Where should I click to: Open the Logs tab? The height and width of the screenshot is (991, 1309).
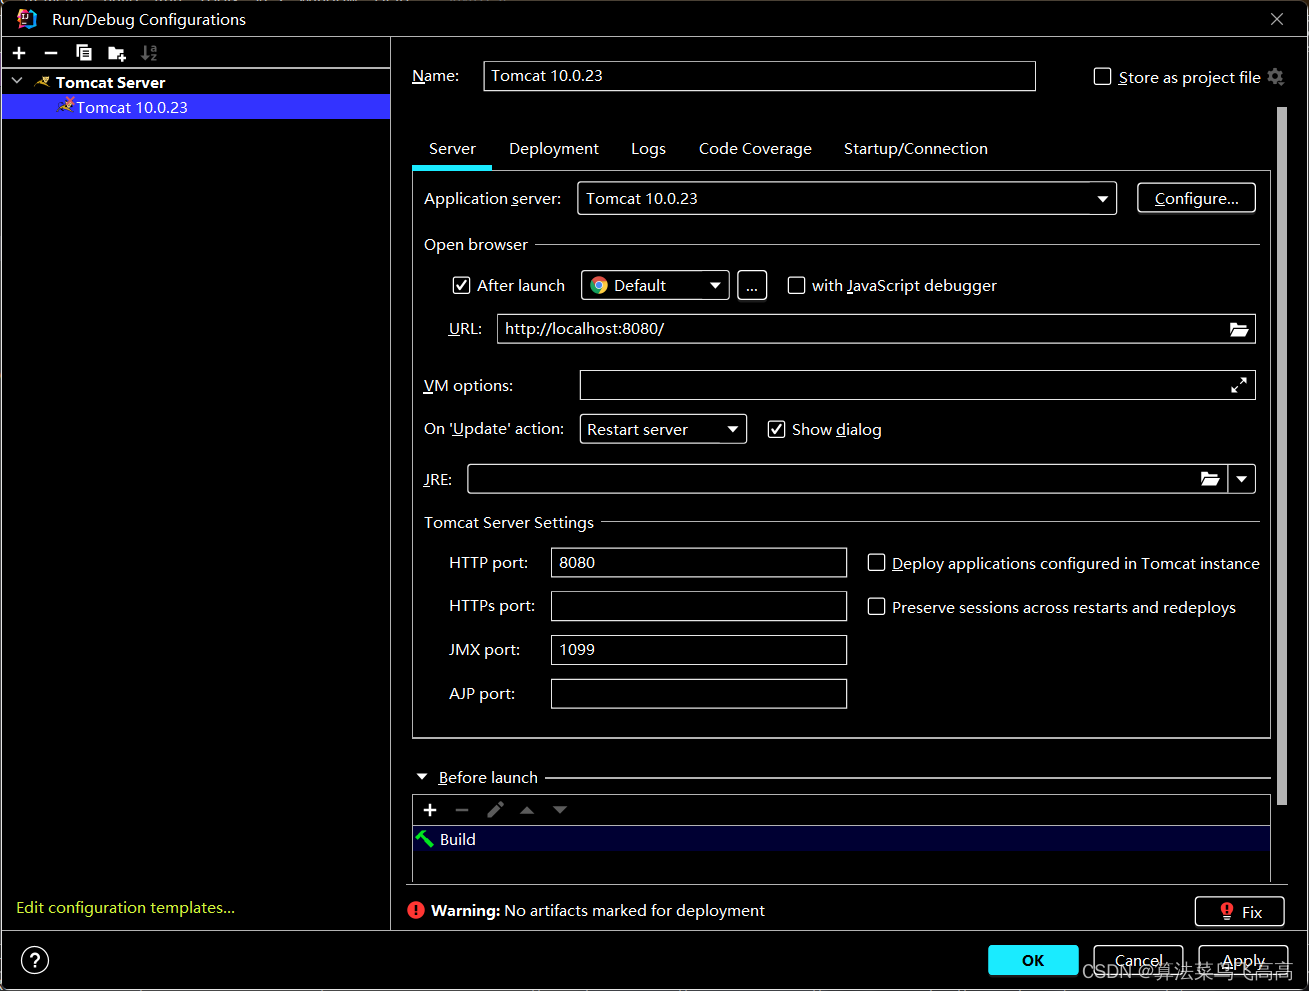[648, 149]
